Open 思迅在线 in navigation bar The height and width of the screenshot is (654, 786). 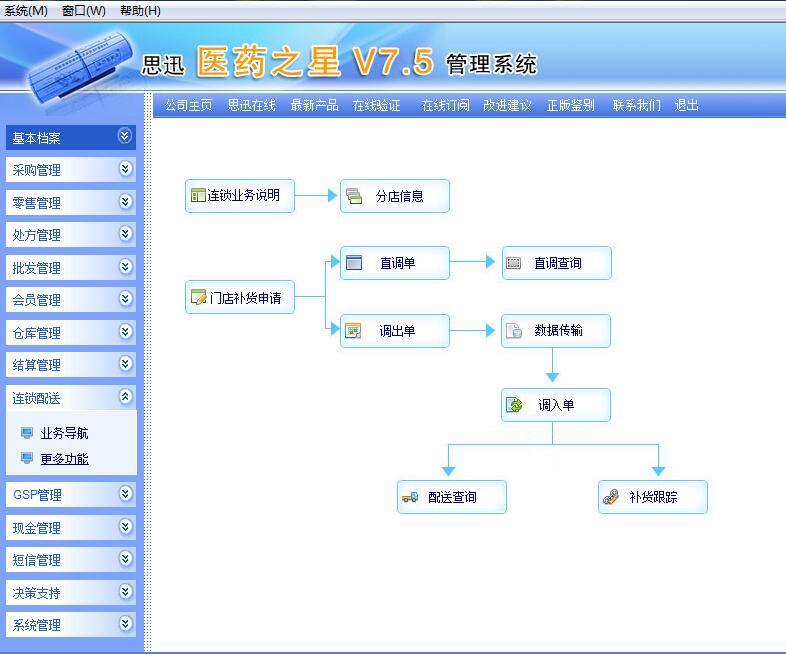click(x=252, y=105)
